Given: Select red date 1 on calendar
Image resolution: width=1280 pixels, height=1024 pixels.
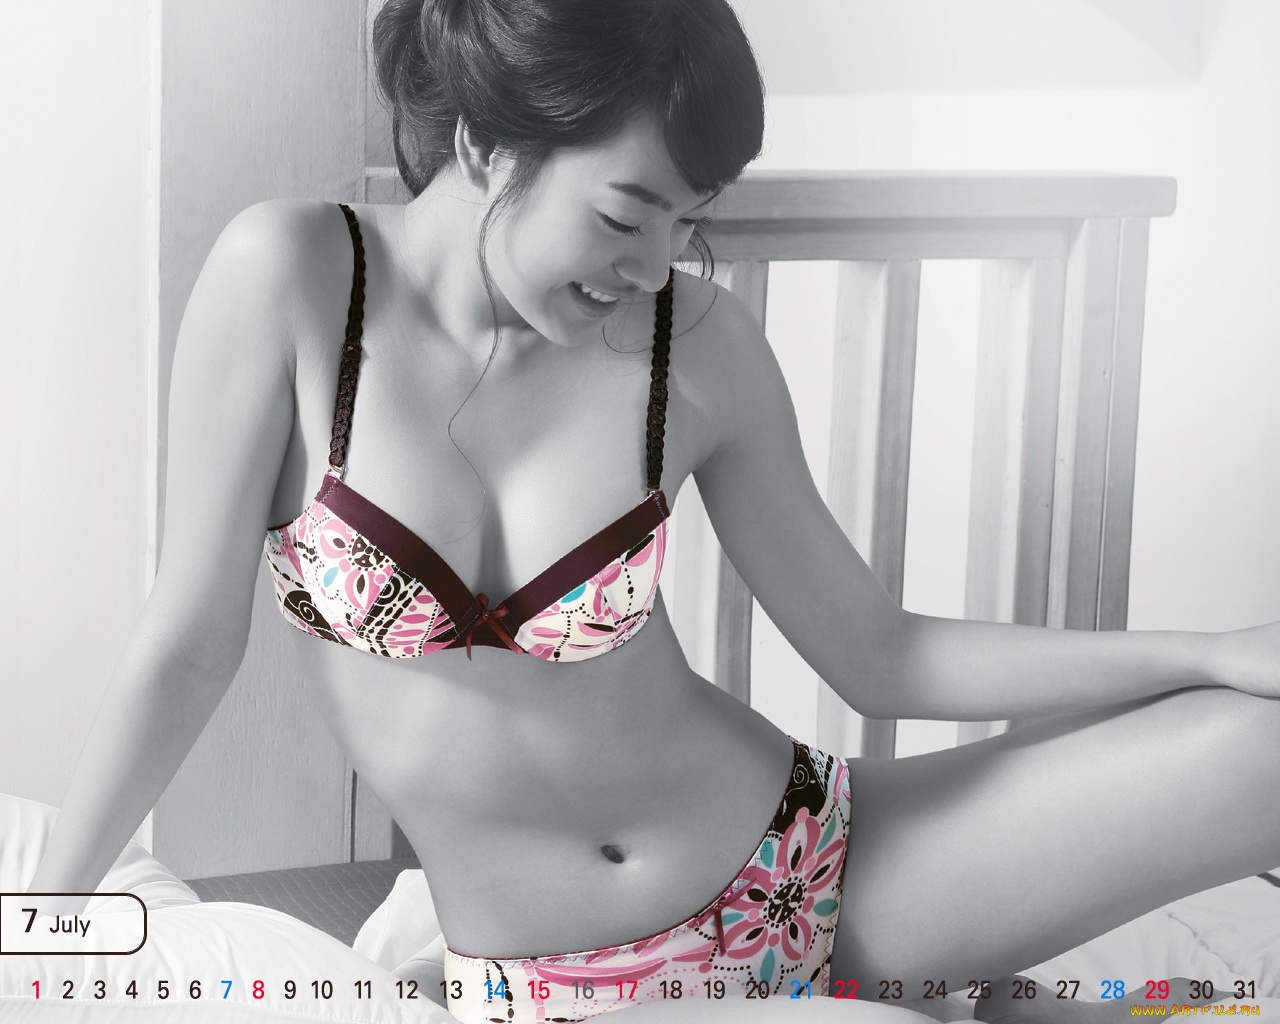Looking at the screenshot, I should point(37,990).
